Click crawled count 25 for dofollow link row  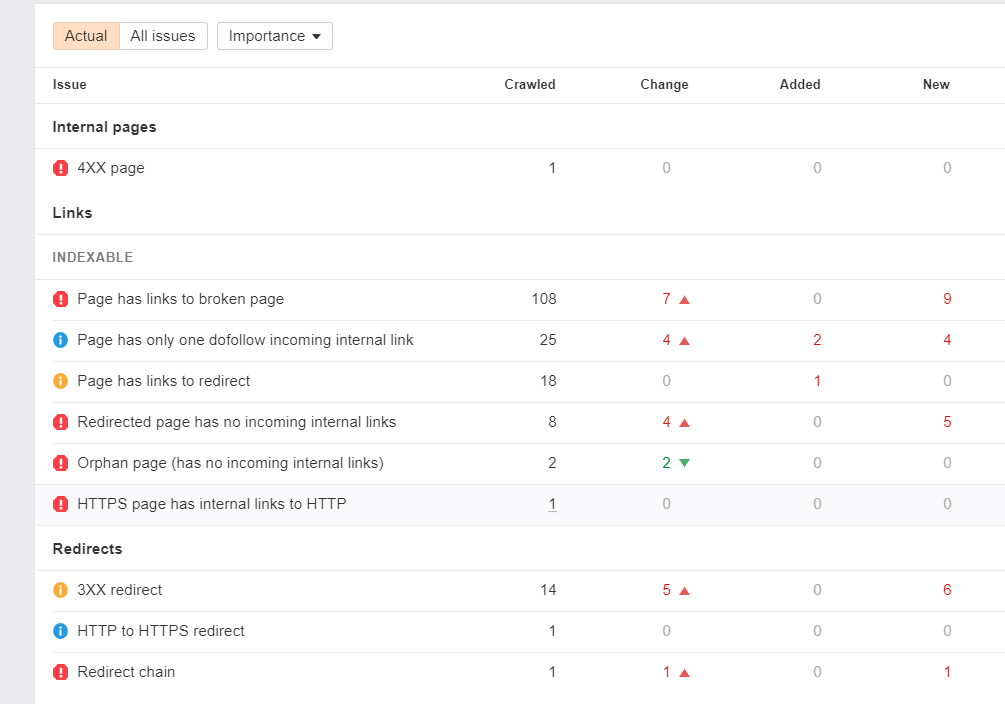tap(548, 340)
